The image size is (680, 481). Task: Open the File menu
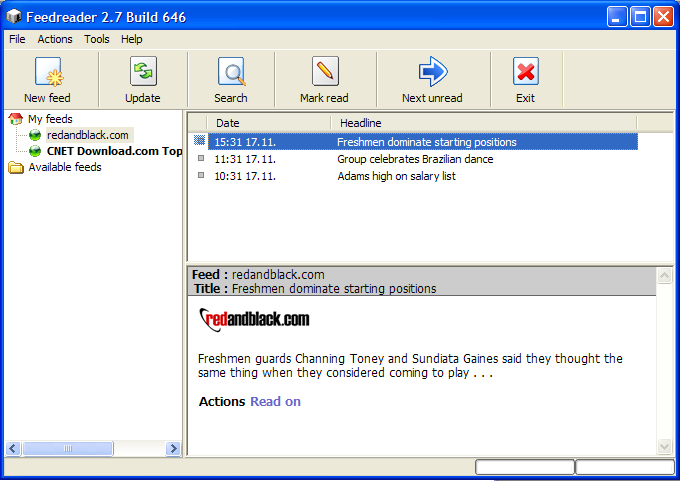tap(17, 39)
